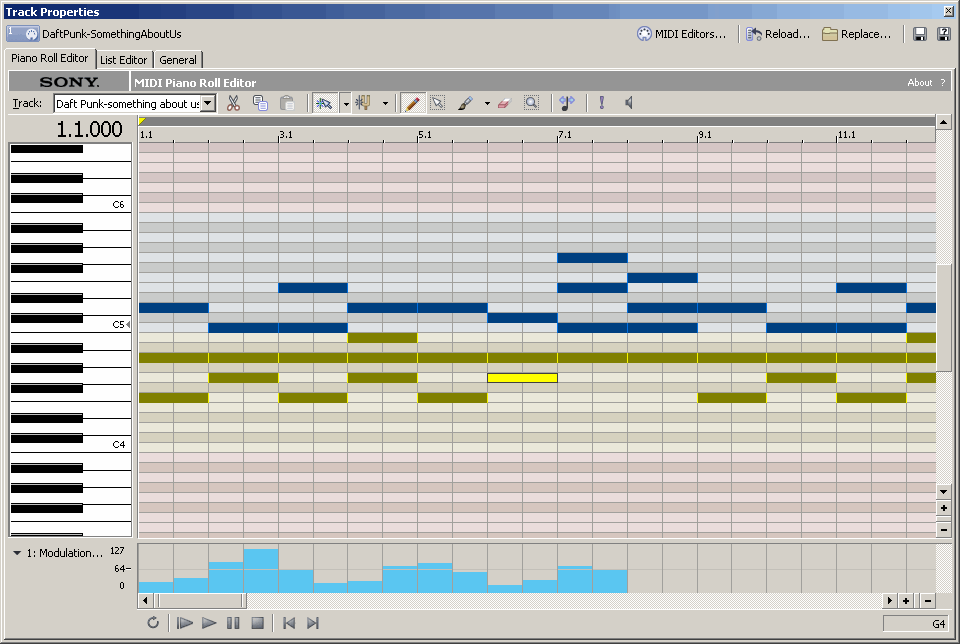Open the General tab

177,59
